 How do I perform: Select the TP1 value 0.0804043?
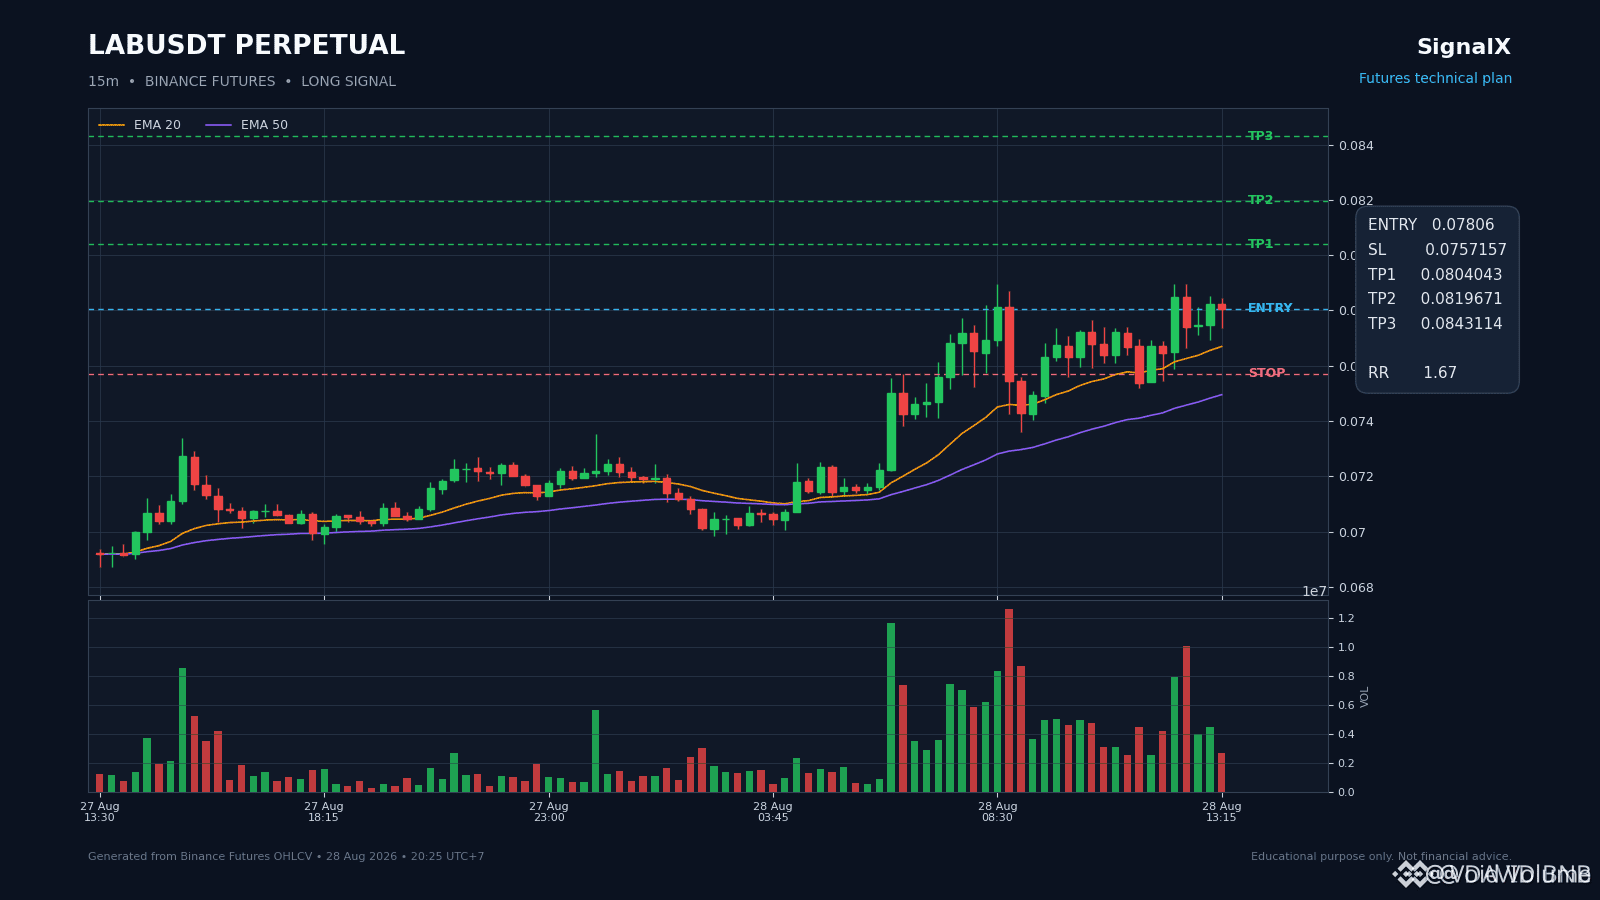click(1461, 275)
